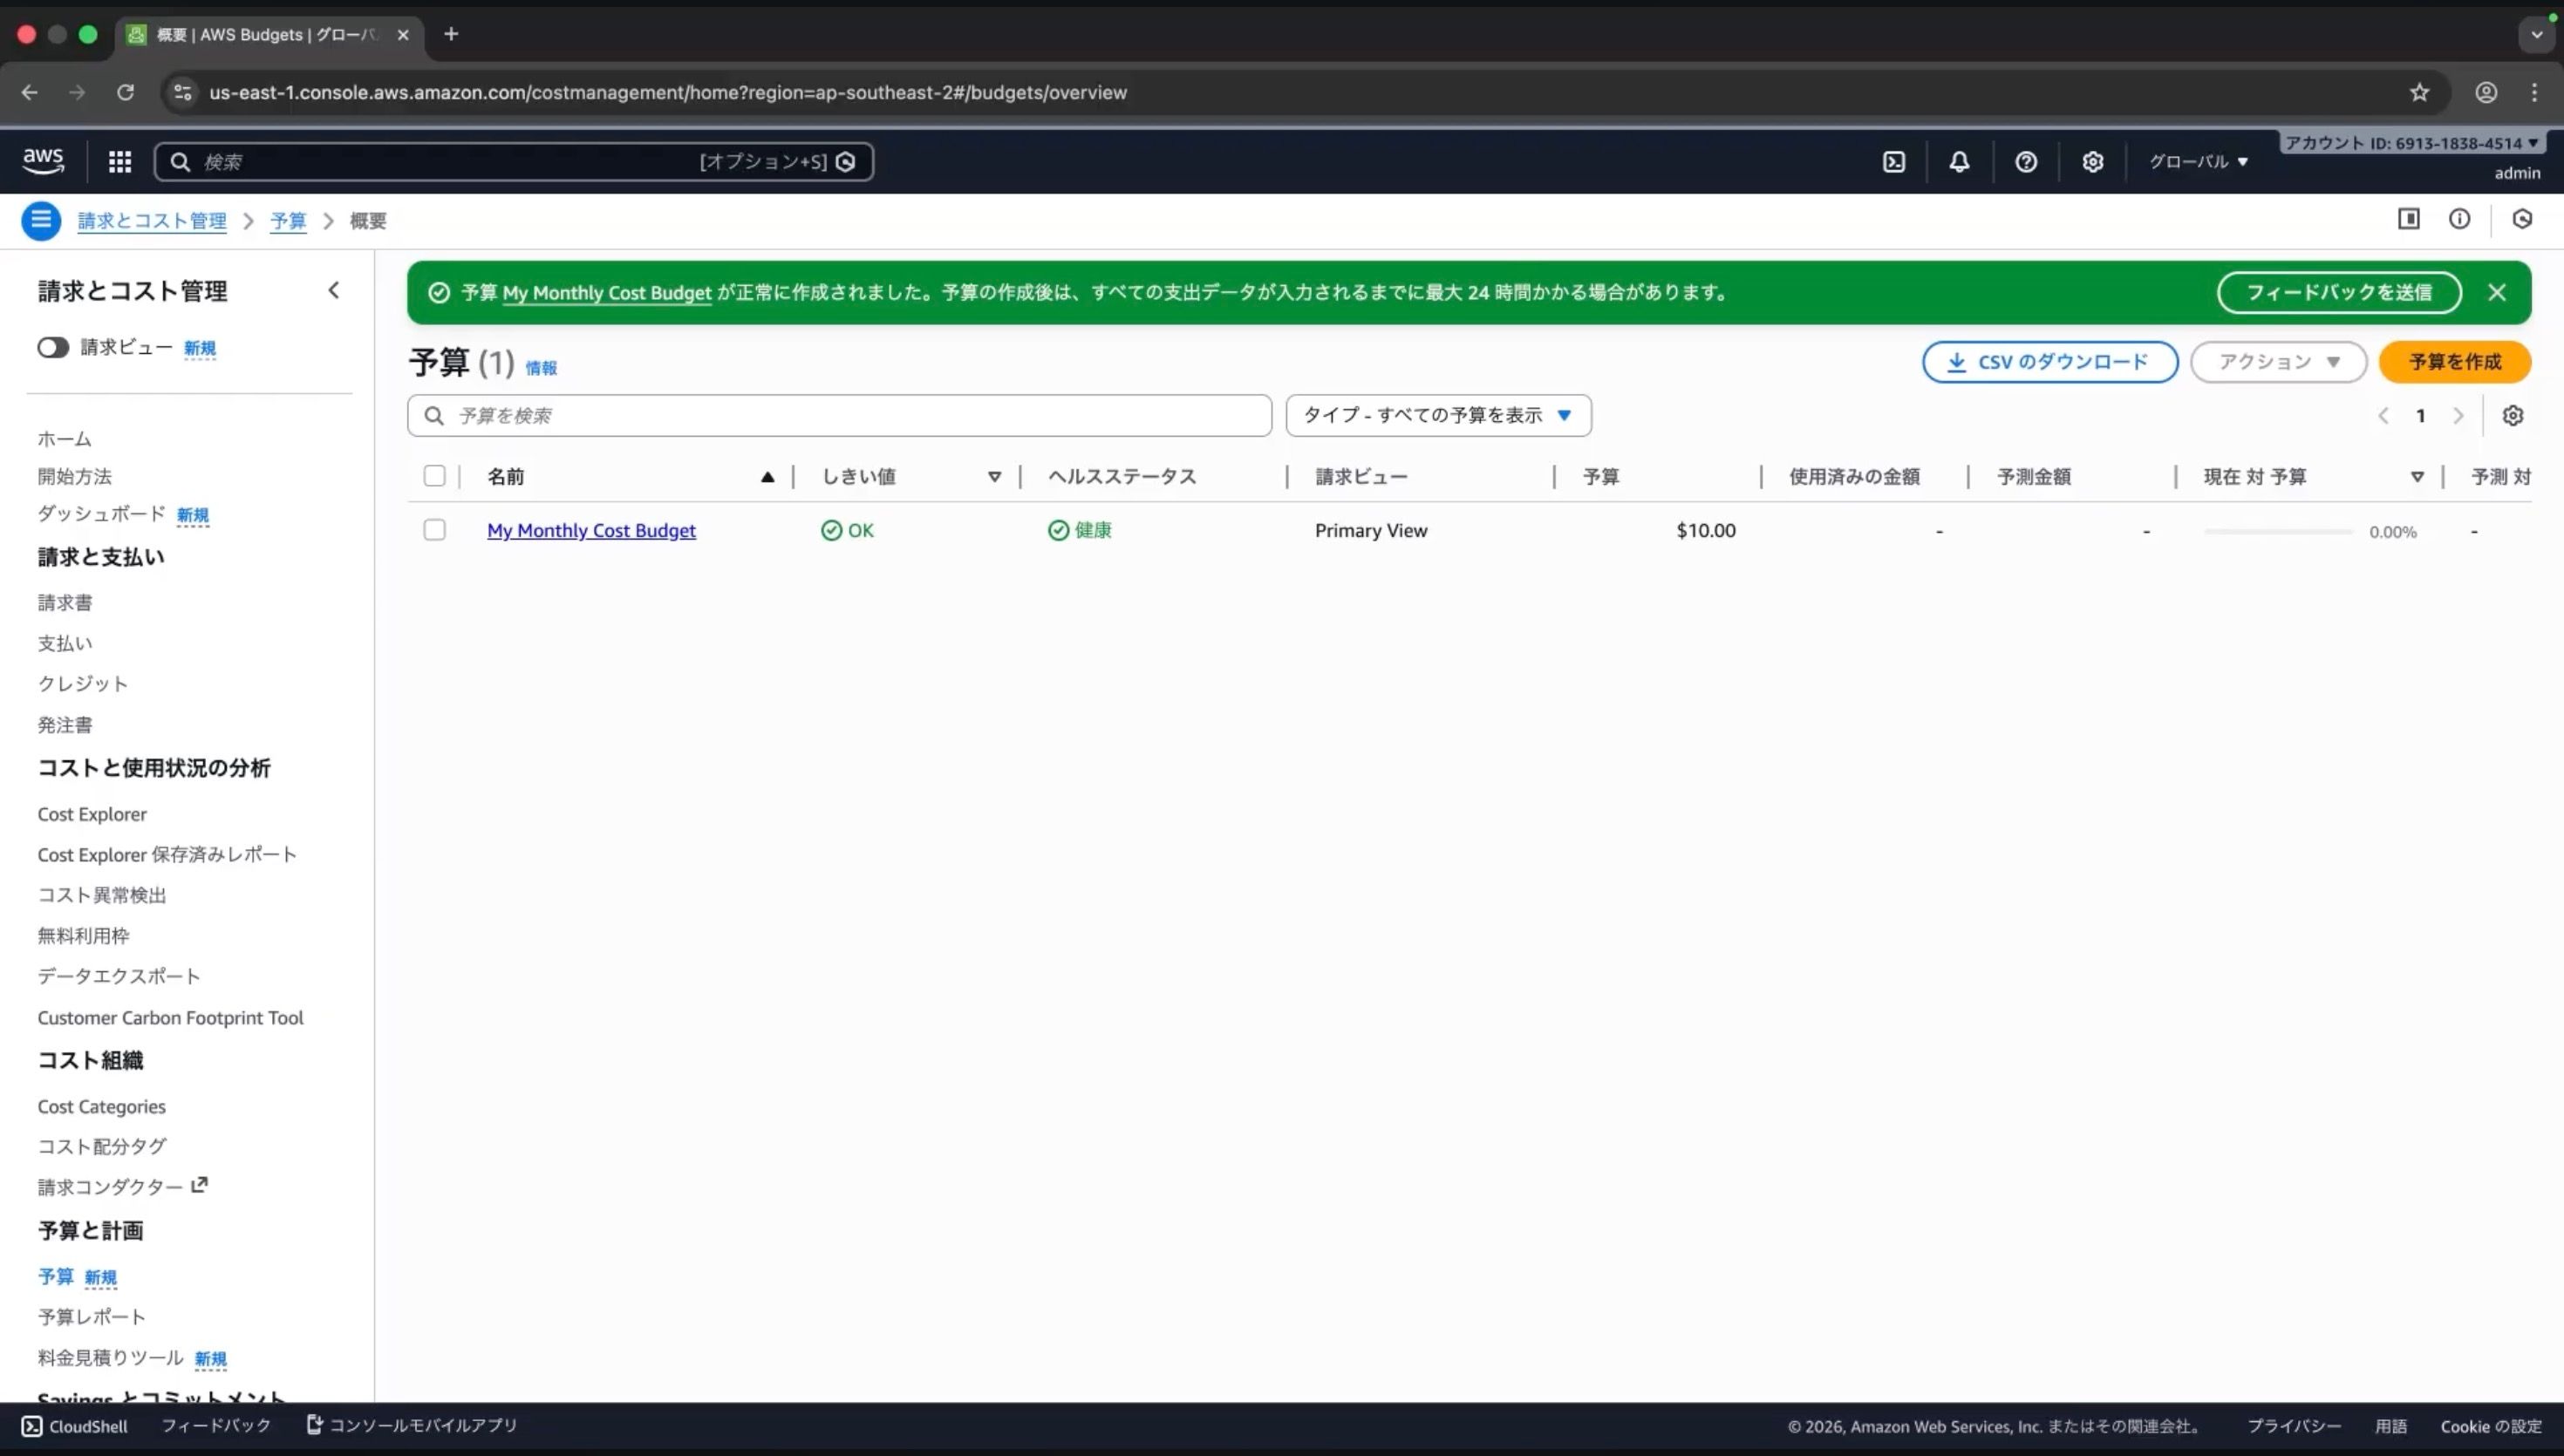Check the select-all checkbox in table header
The width and height of the screenshot is (2564, 1456).
[x=434, y=476]
